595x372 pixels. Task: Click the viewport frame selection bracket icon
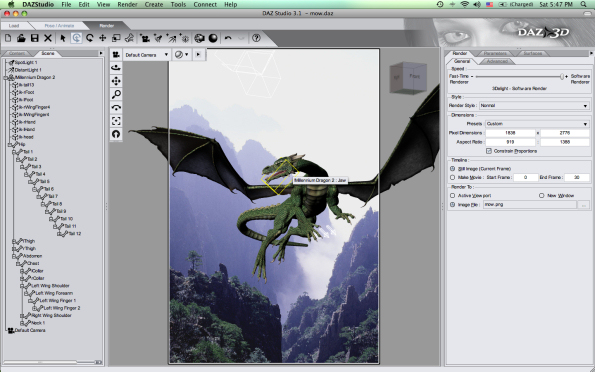click(116, 121)
